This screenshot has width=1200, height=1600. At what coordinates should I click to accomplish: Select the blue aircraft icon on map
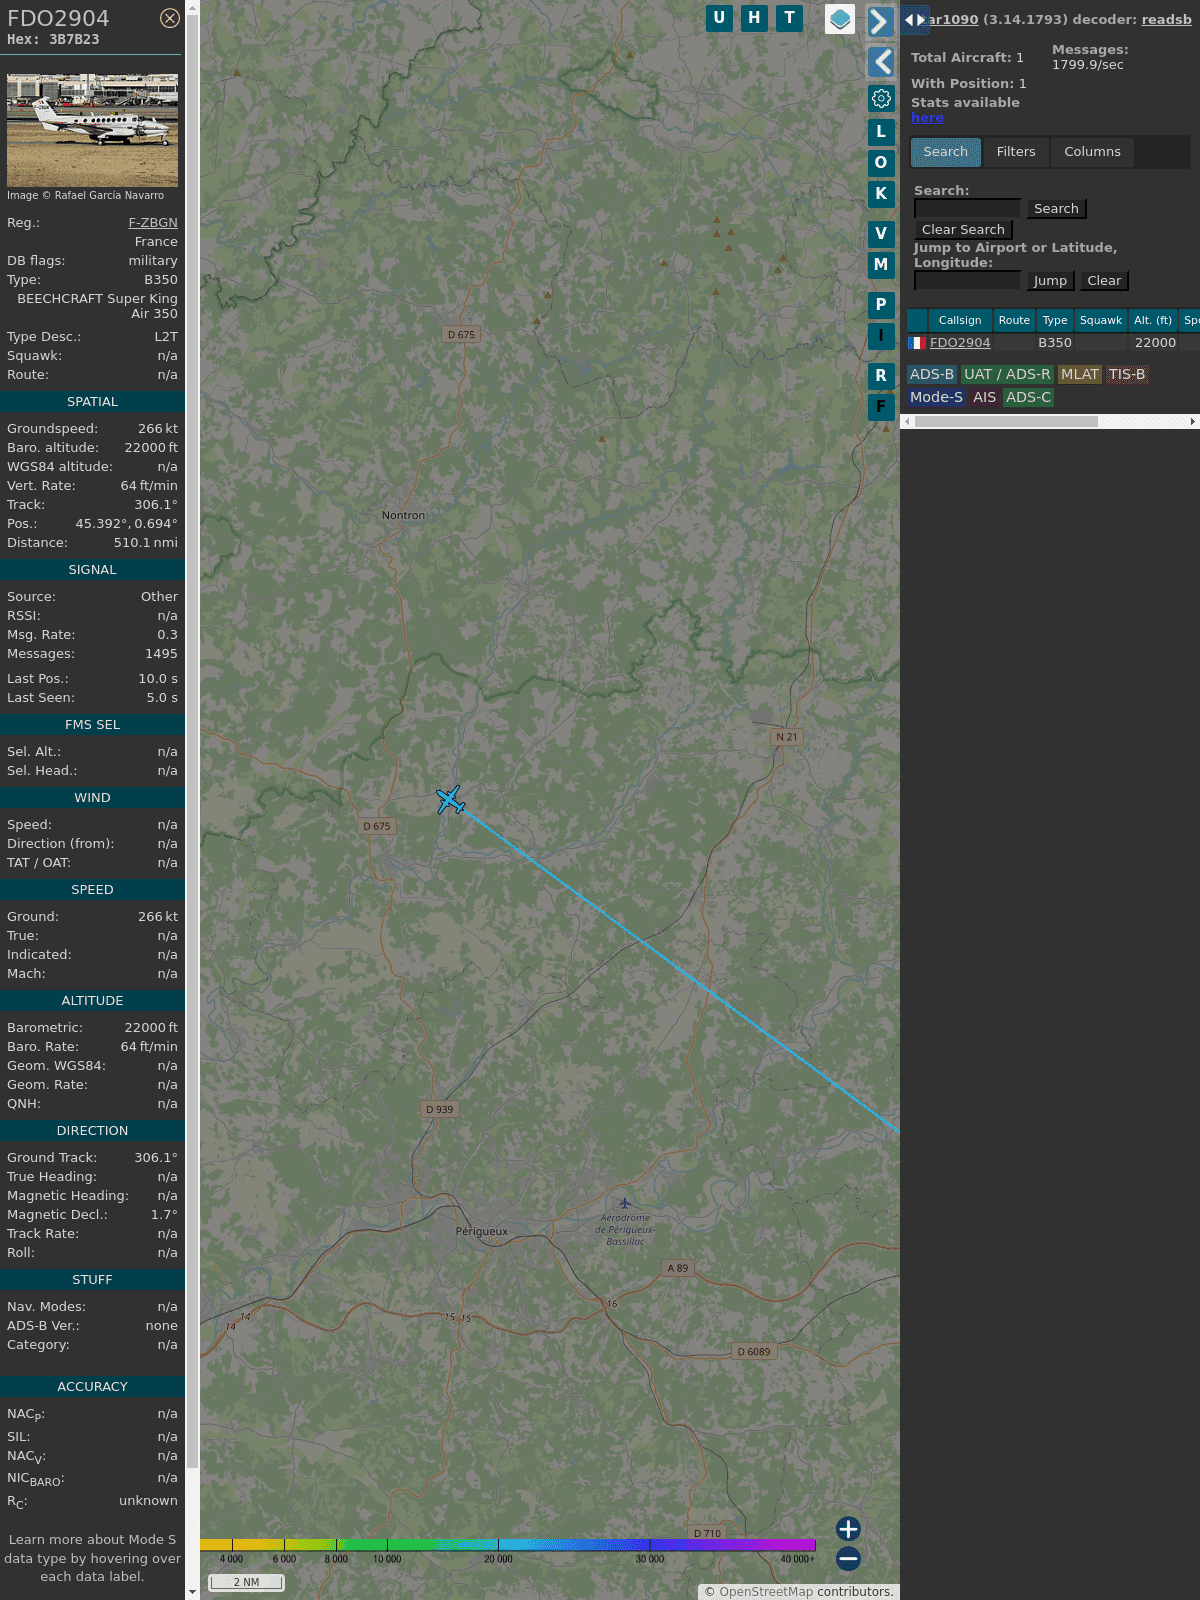click(x=451, y=800)
